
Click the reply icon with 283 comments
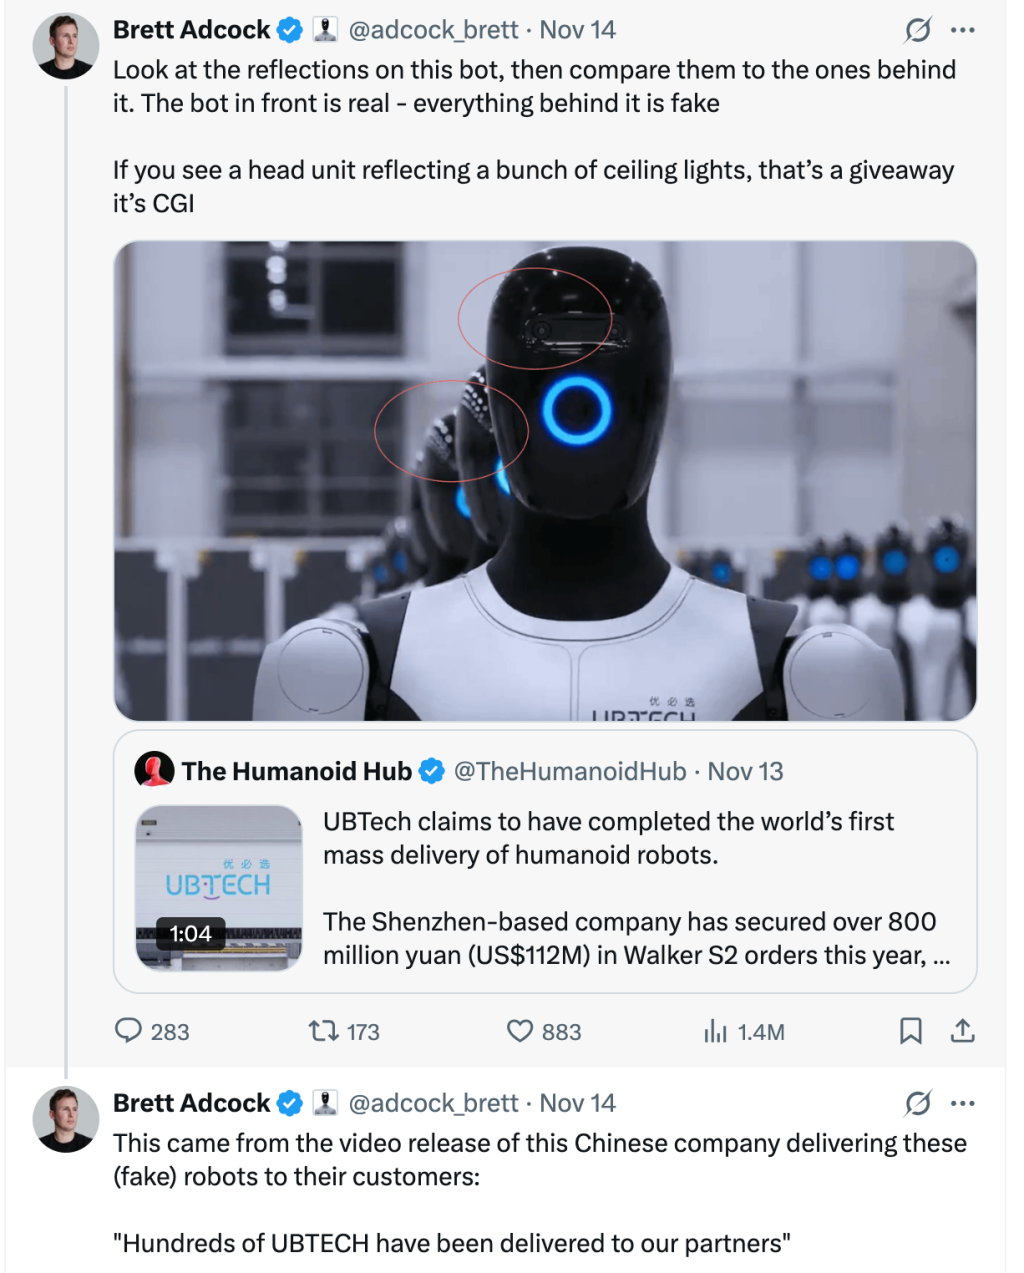point(129,1030)
